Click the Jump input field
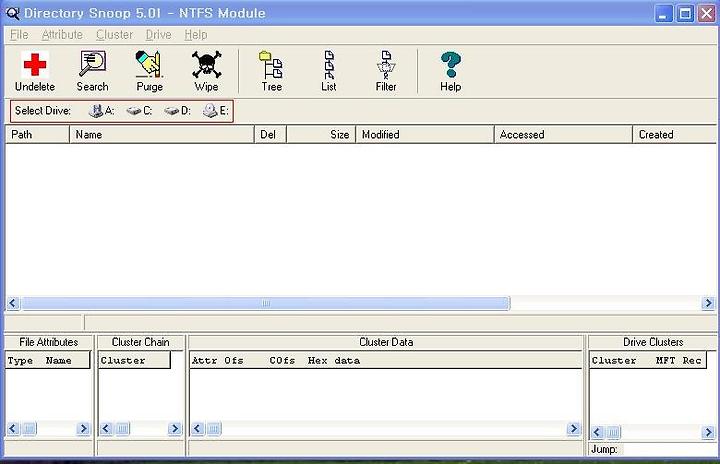 (x=668, y=449)
